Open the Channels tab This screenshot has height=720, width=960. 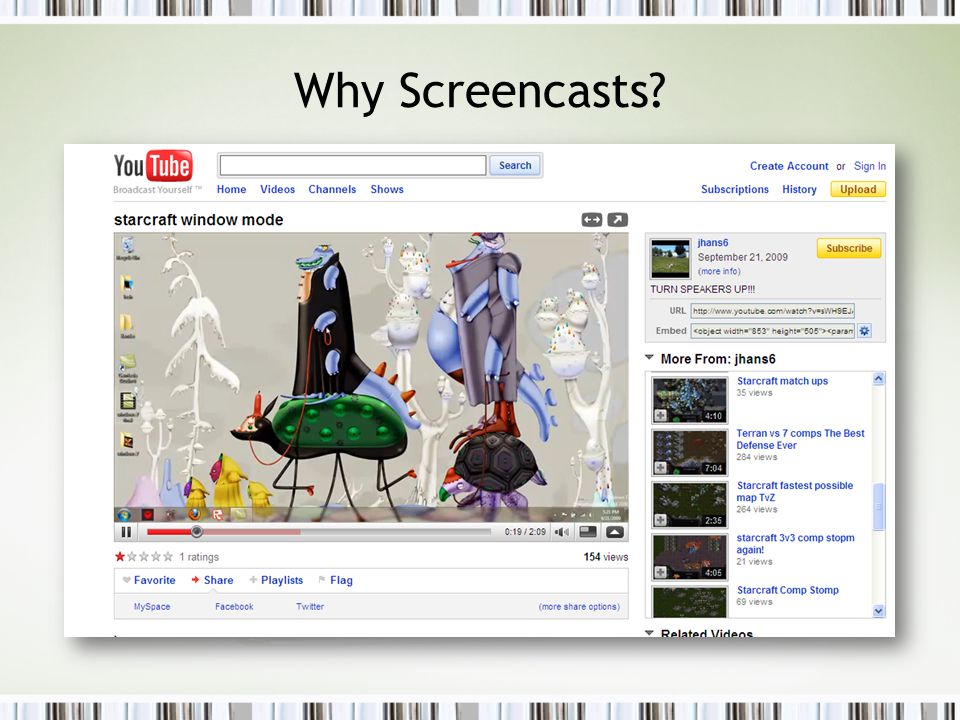point(332,189)
